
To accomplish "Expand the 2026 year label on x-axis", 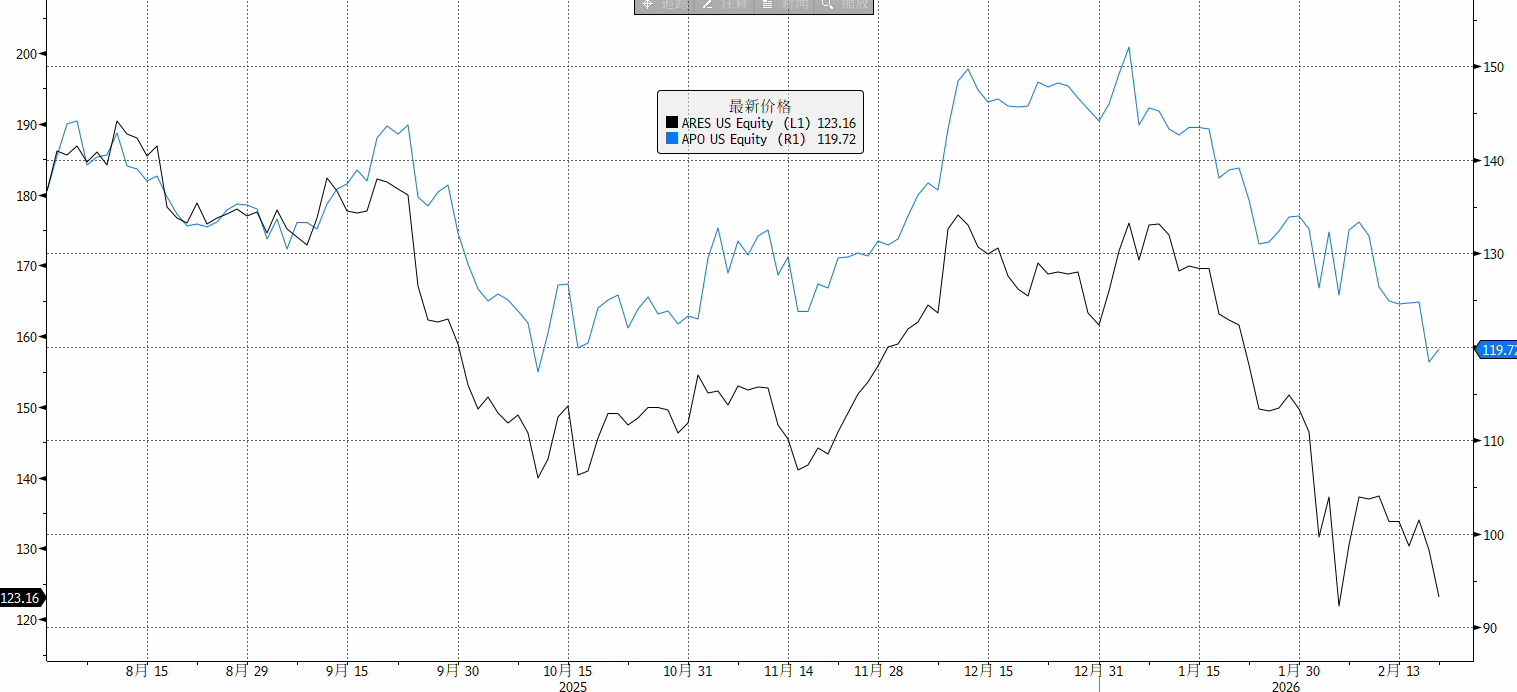I will pyautogui.click(x=1286, y=687).
